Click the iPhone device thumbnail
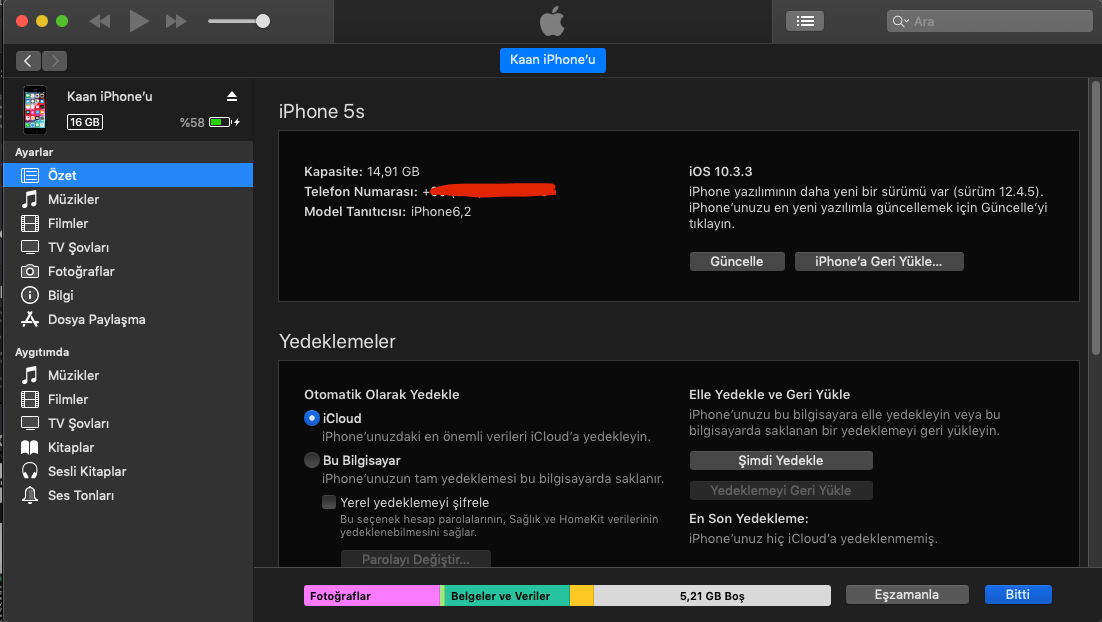This screenshot has height=622, width=1102. [x=34, y=110]
